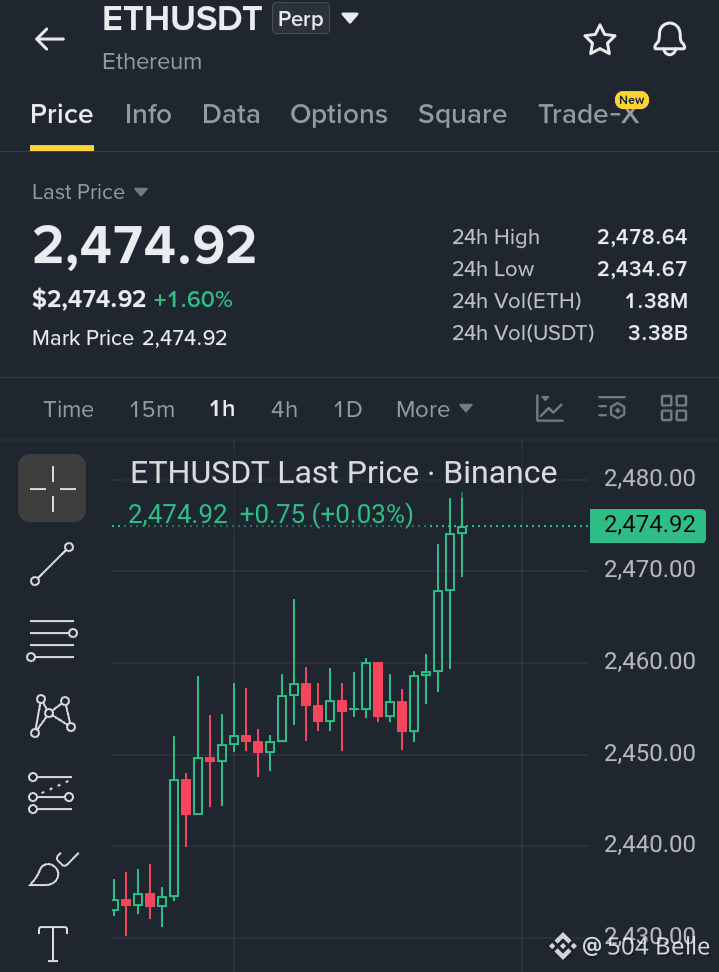This screenshot has width=719, height=972.
Task: Select the Time chart interval
Action: point(68,409)
